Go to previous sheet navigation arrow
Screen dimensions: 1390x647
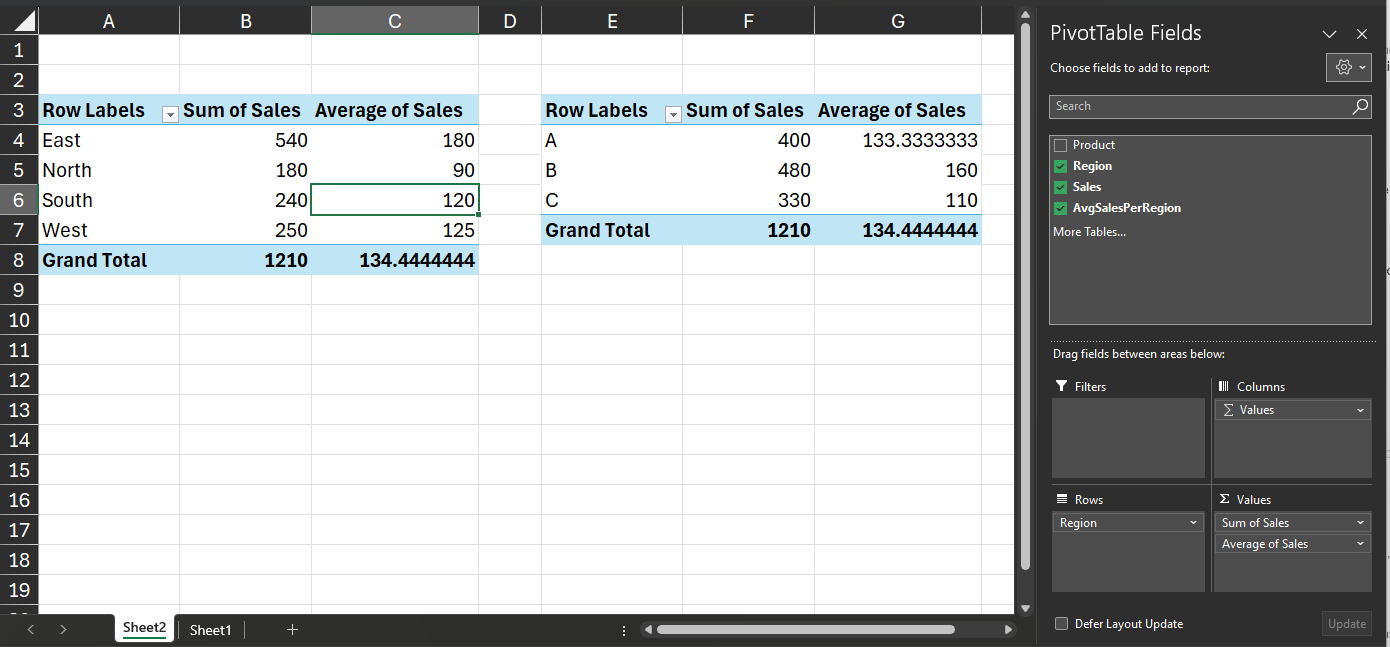31,630
